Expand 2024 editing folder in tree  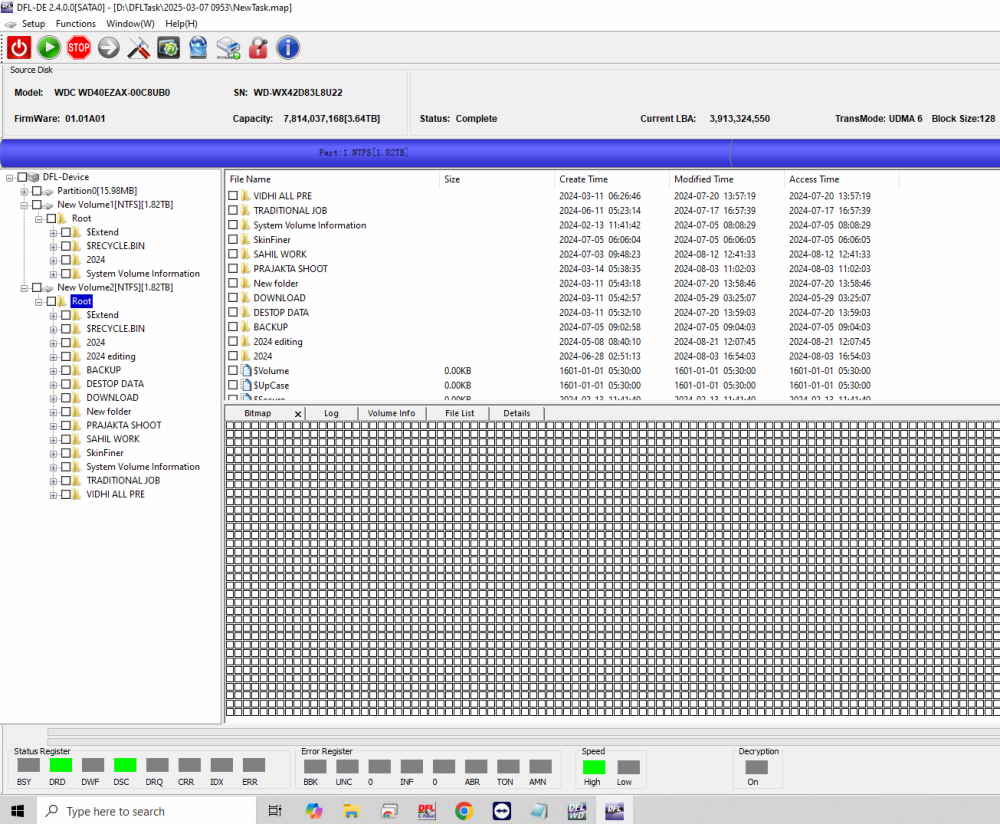point(54,357)
